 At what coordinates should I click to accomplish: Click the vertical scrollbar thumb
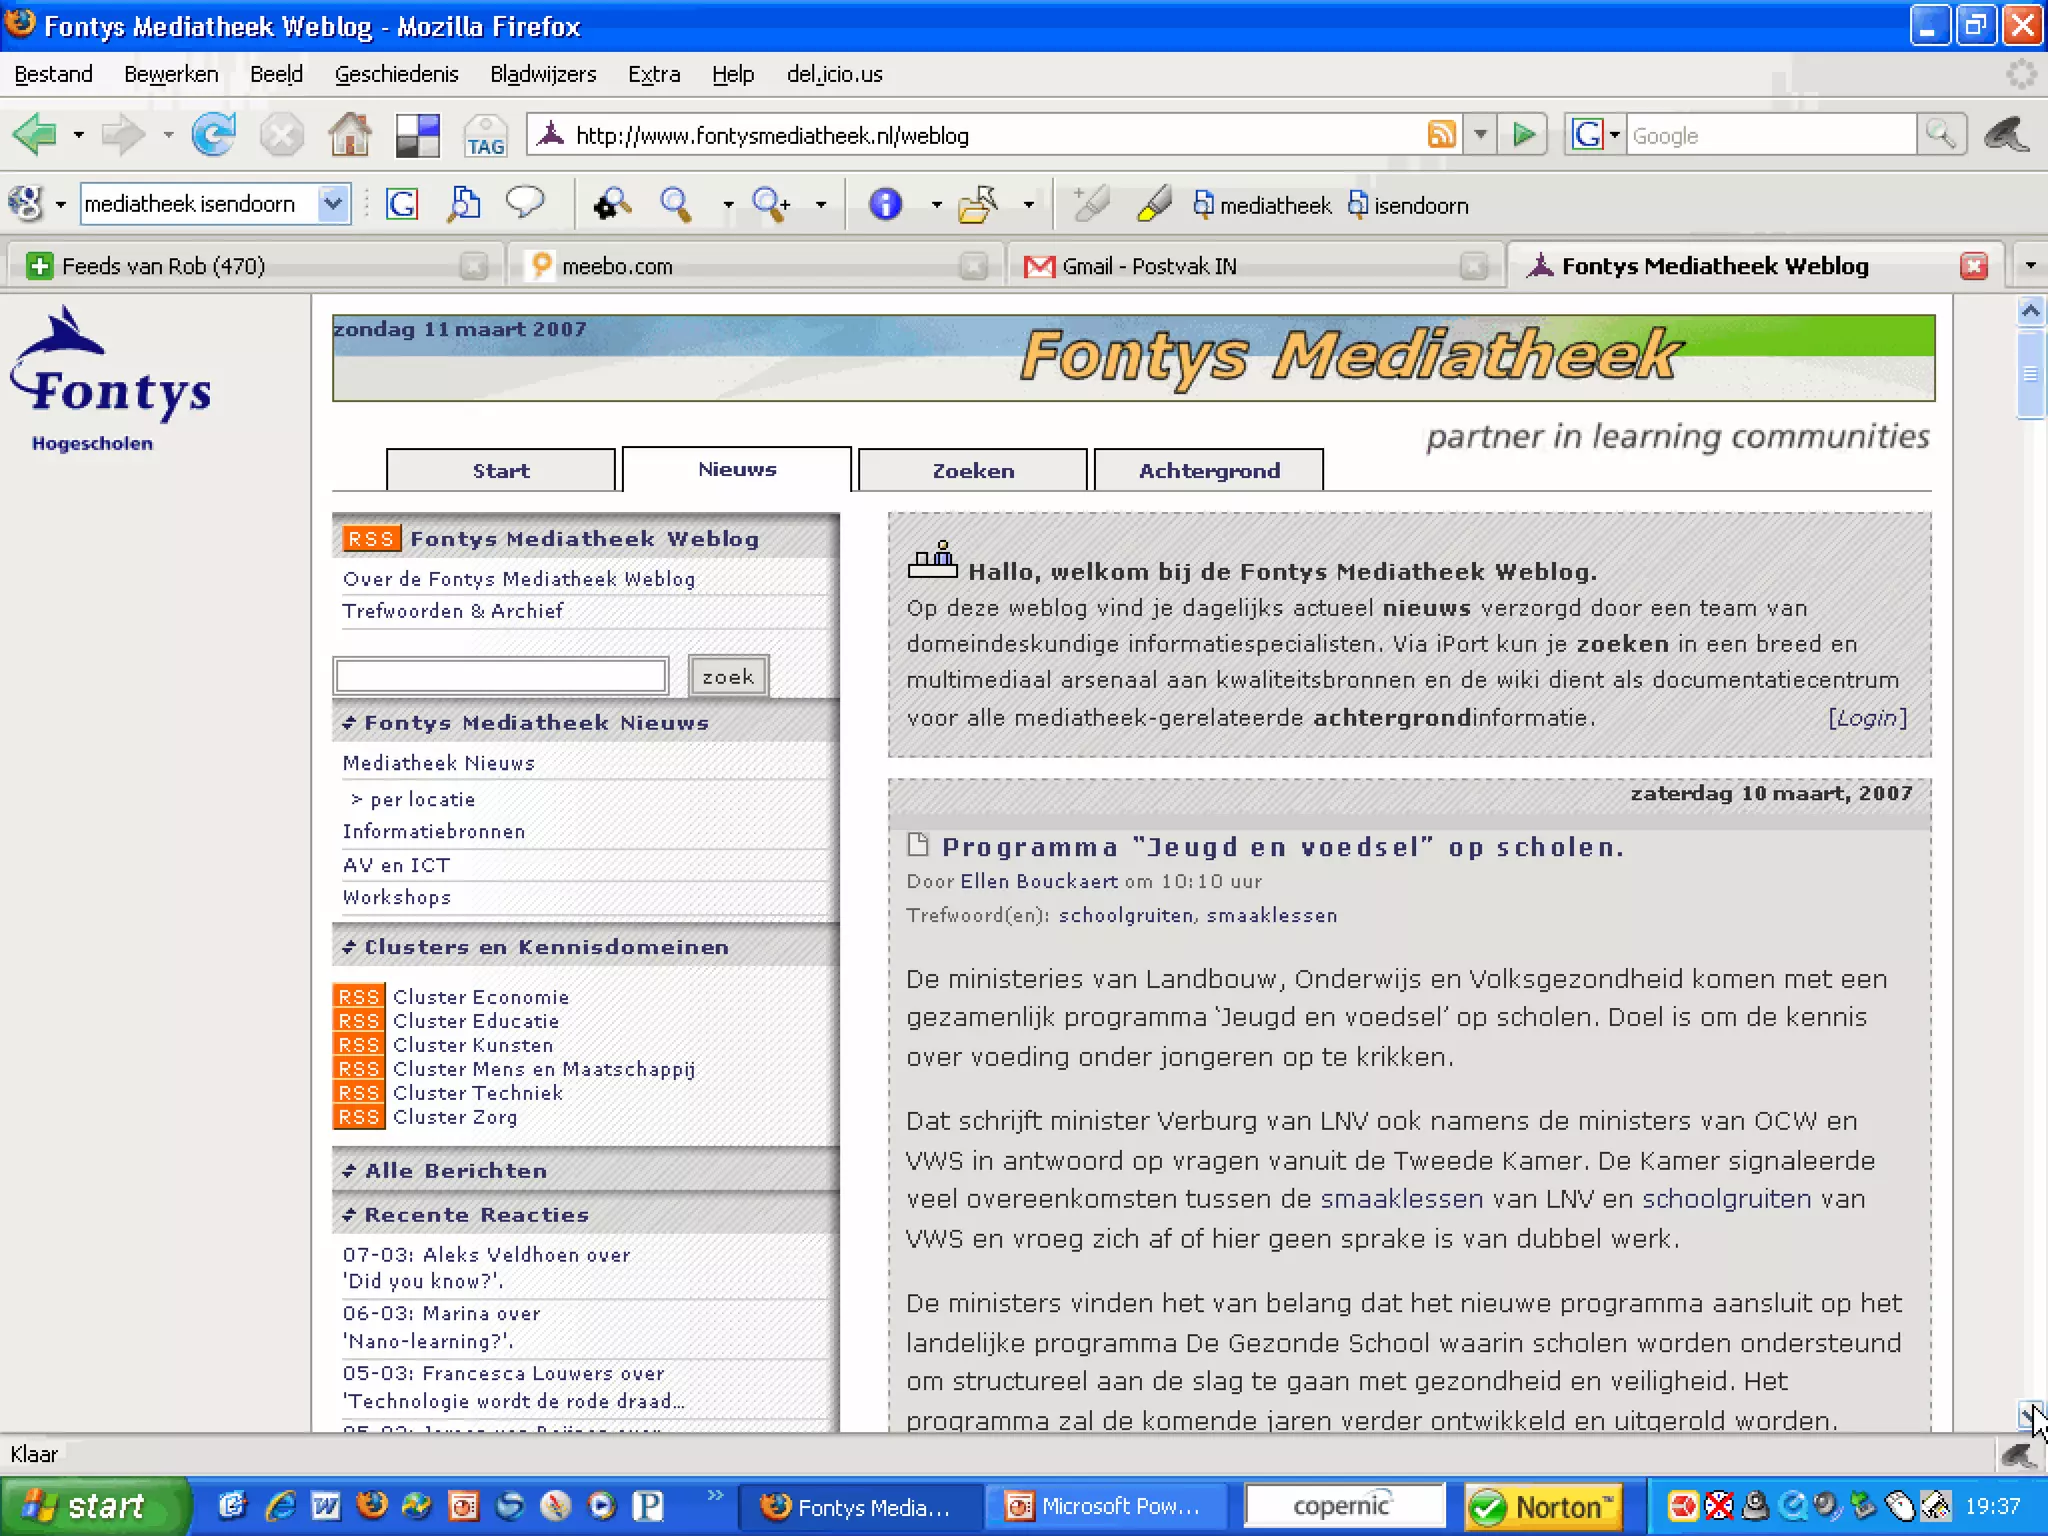2030,375
